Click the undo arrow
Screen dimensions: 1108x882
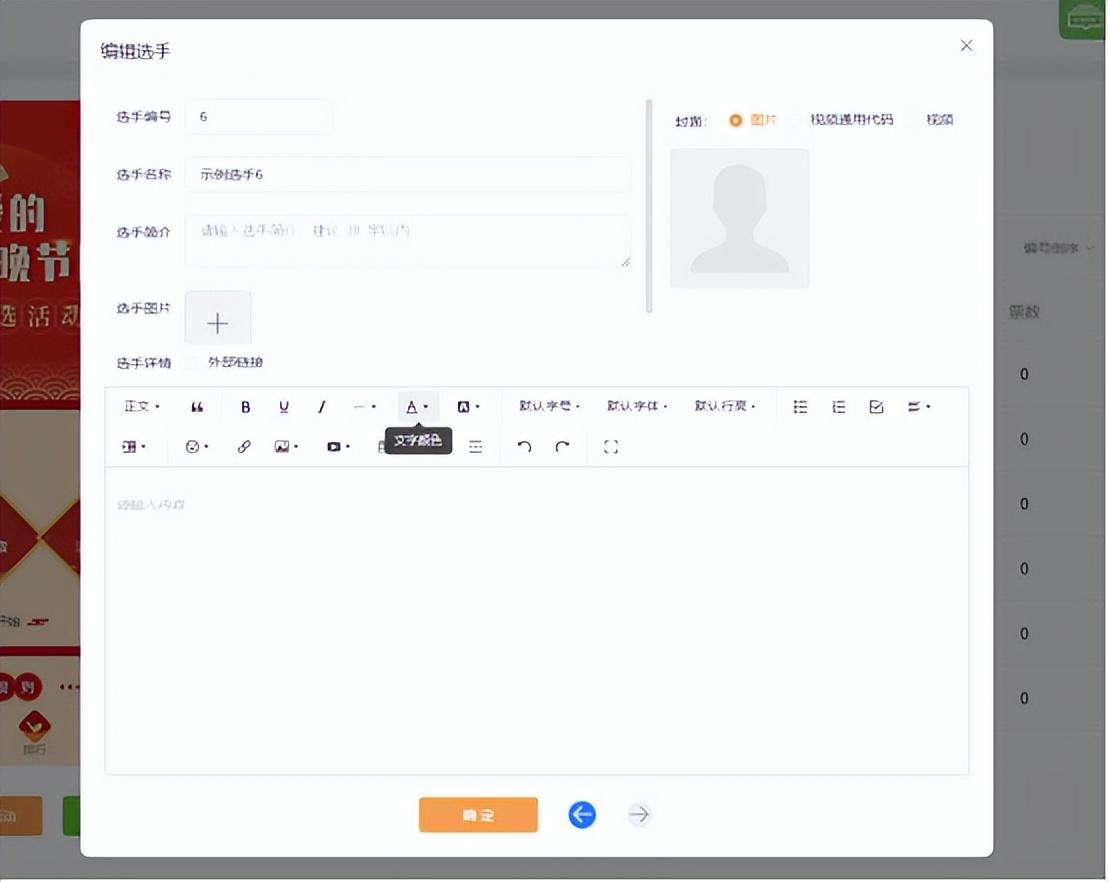pos(524,447)
